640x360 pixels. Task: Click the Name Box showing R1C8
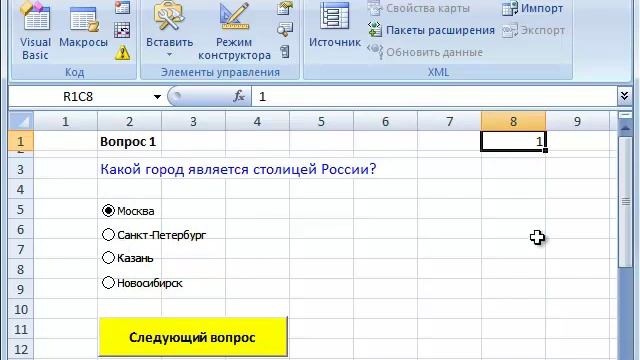(x=78, y=97)
